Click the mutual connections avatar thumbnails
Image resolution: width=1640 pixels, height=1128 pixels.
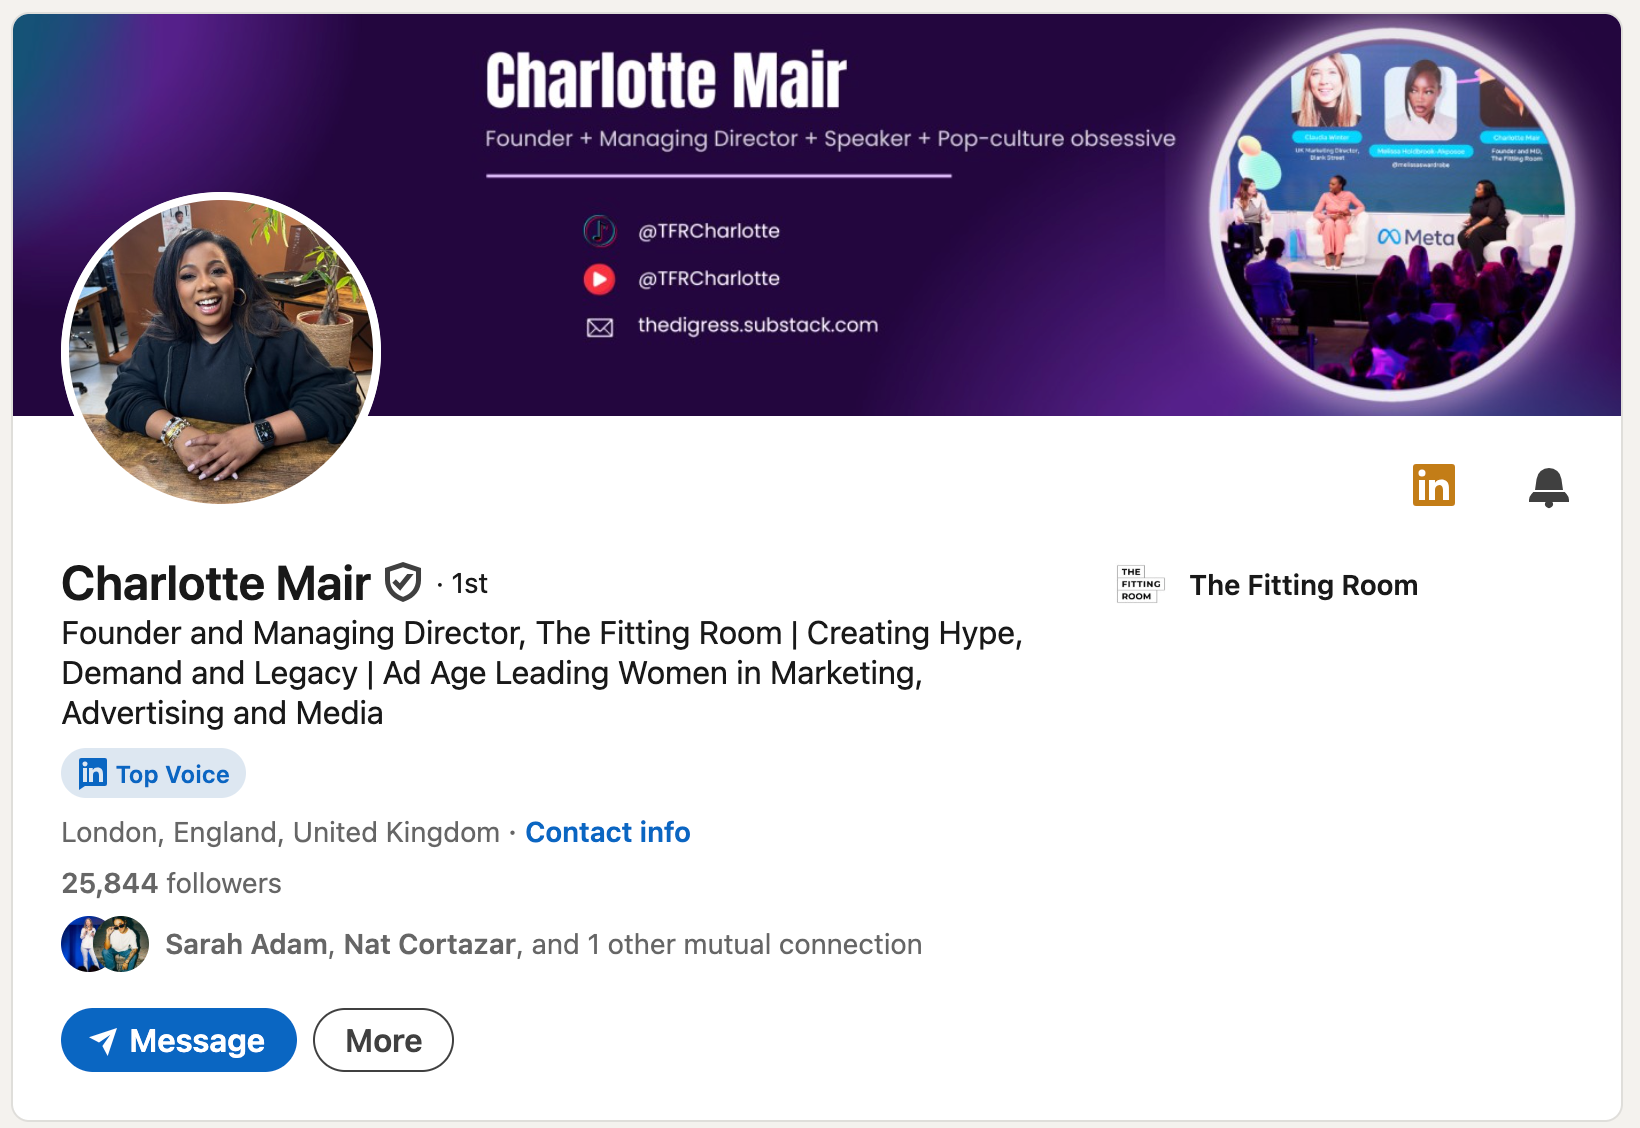coord(105,944)
